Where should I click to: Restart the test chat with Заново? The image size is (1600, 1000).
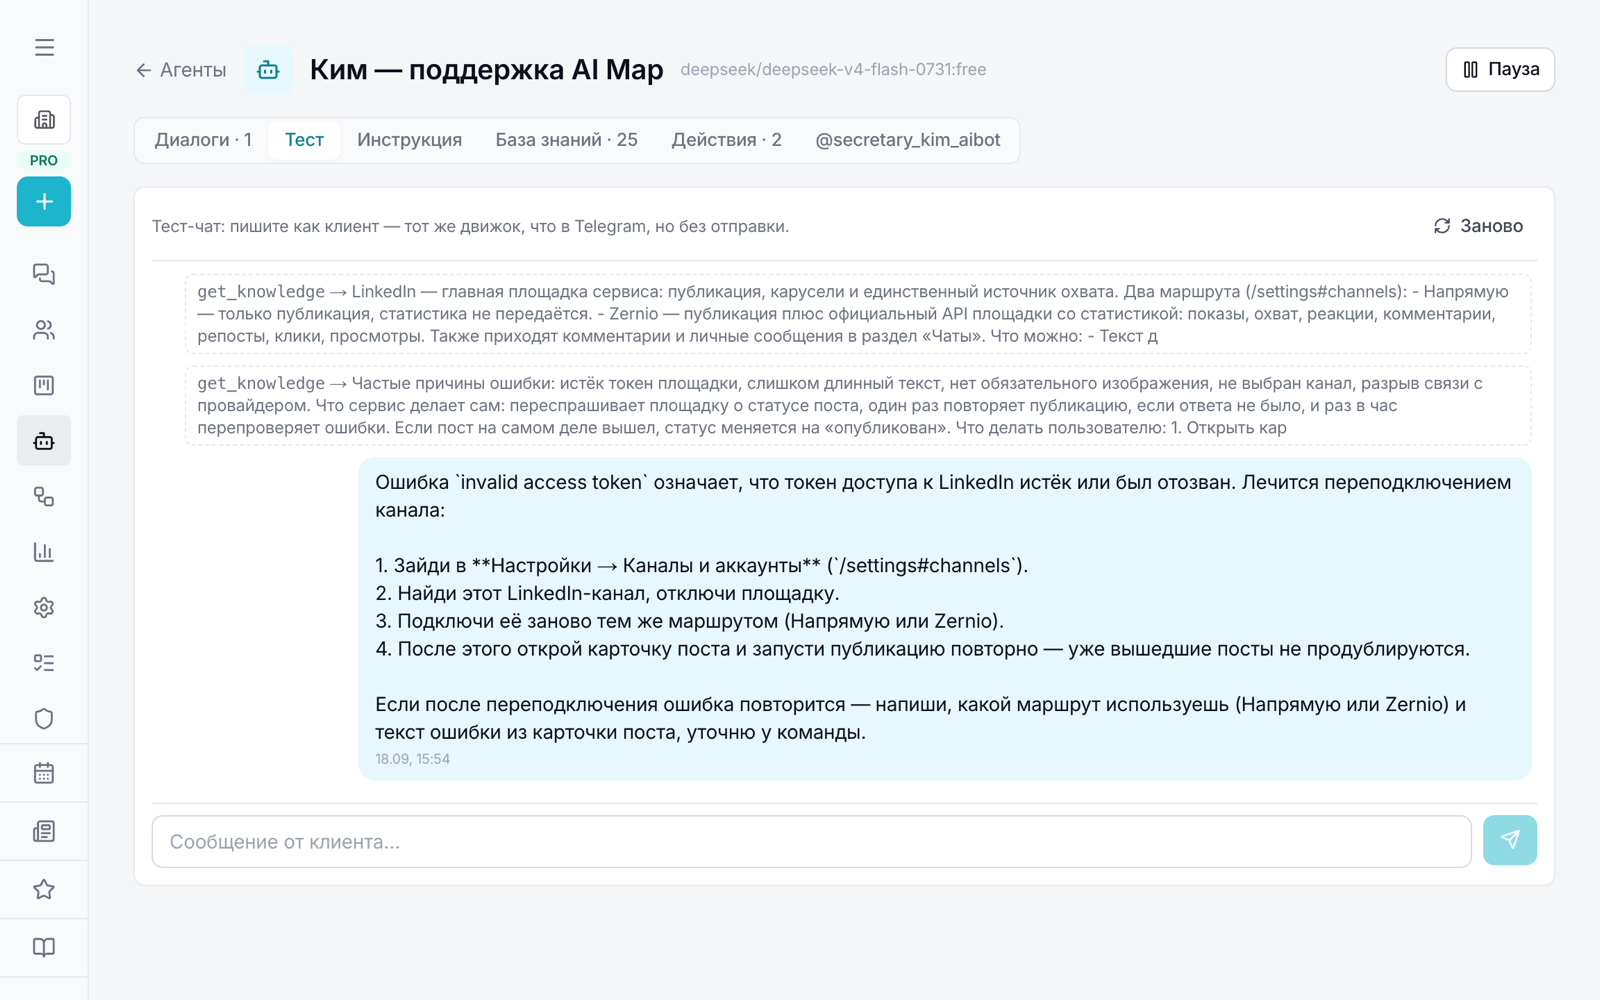[x=1478, y=226]
